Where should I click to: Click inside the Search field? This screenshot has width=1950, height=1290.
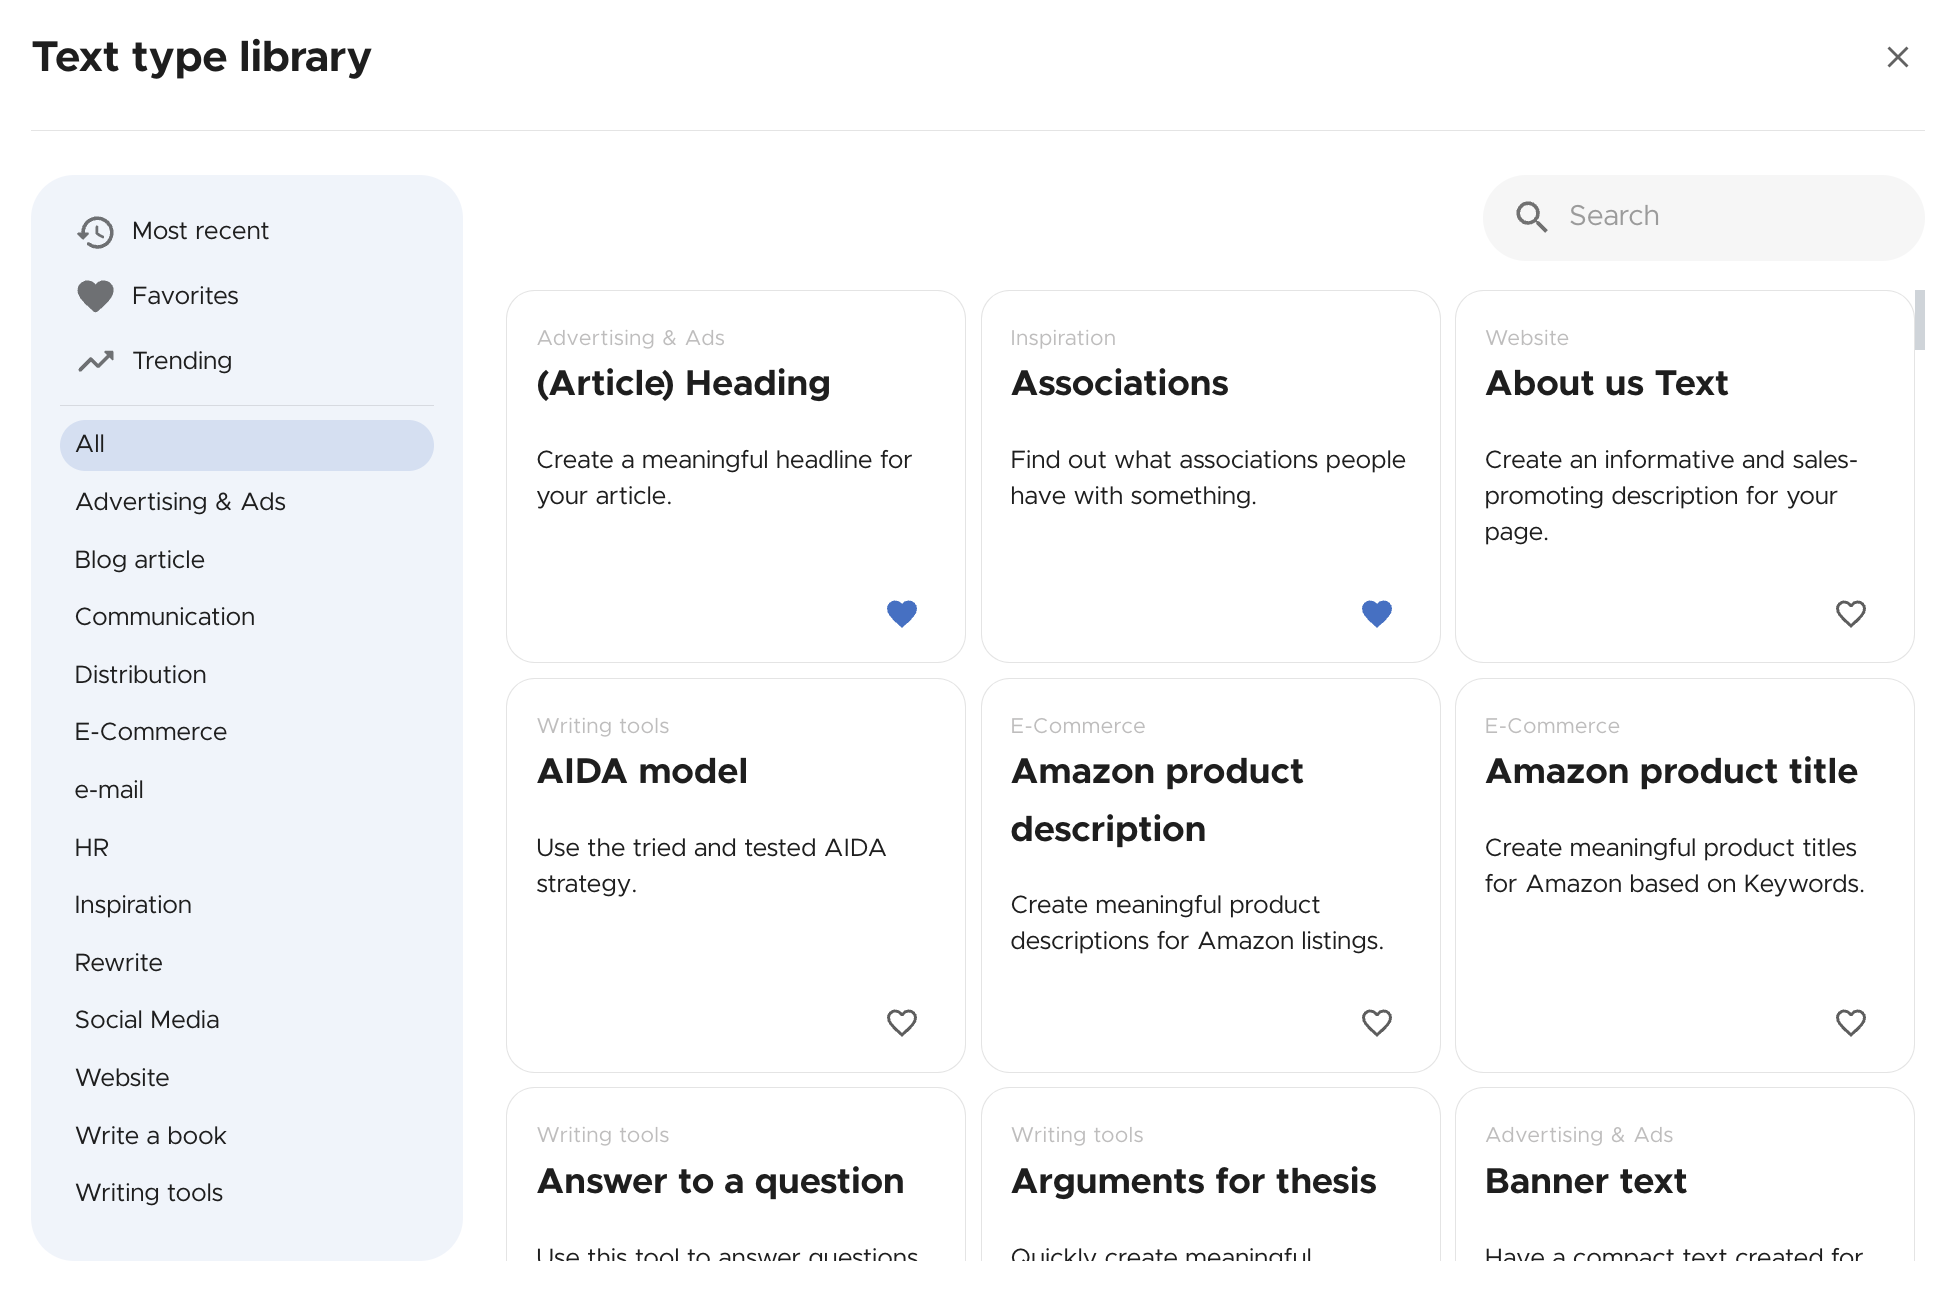[x=1700, y=216]
